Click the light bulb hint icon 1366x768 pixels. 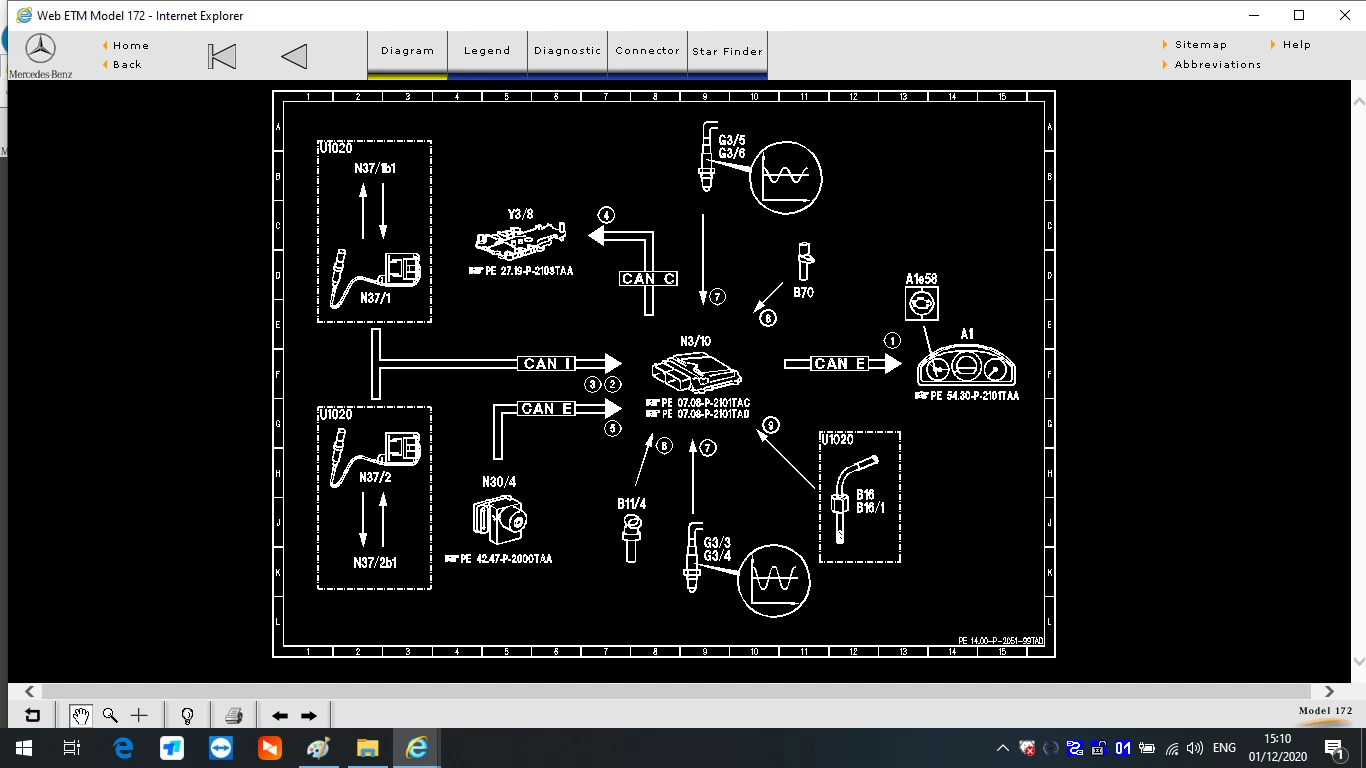tap(187, 715)
